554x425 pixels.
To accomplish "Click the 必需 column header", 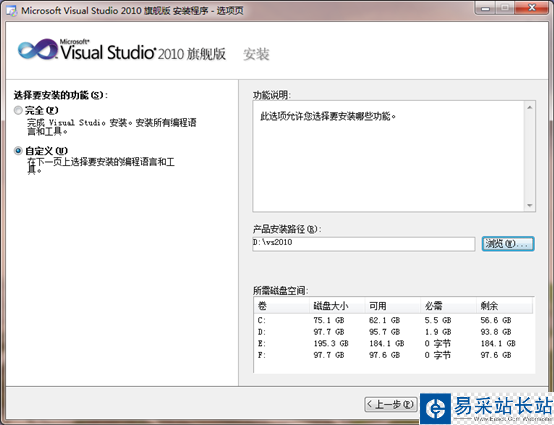I will click(448, 306).
